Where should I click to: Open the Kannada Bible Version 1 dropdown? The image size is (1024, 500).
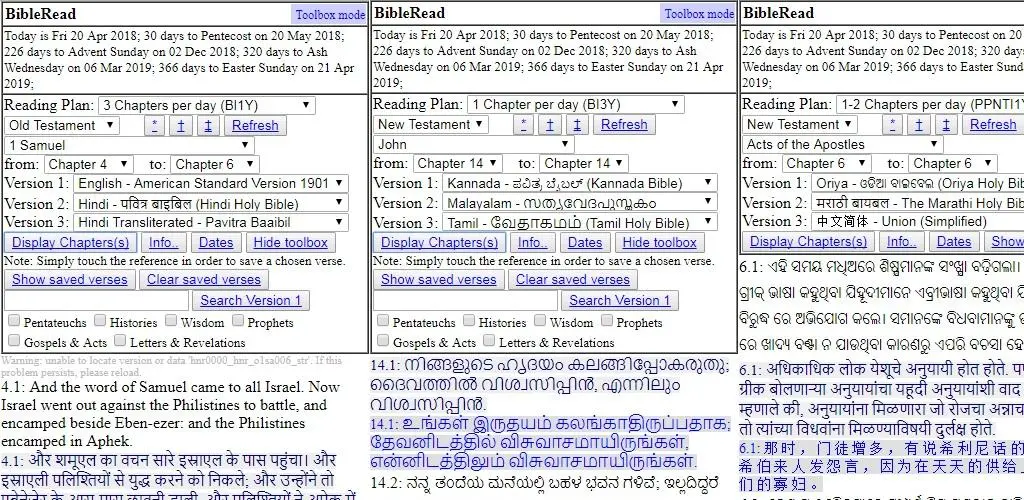[x=581, y=183]
